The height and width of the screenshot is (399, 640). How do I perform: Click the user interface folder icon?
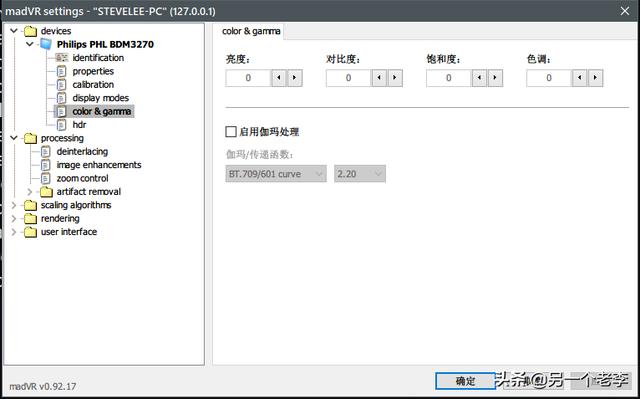30,232
